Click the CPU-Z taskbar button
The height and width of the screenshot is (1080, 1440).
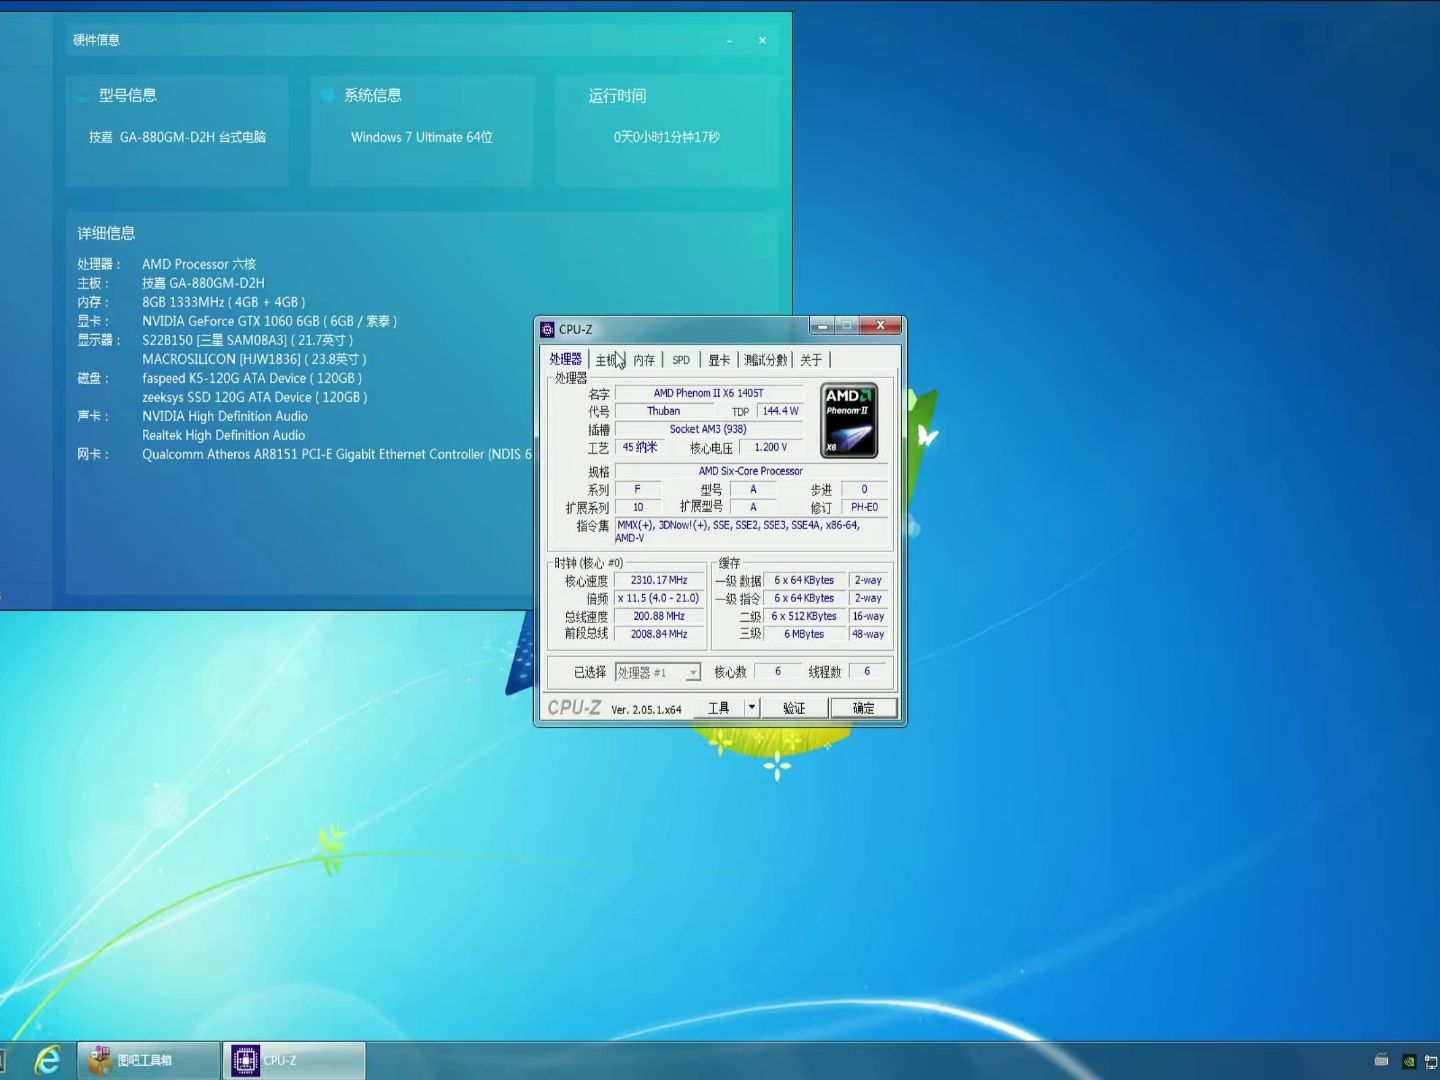(294, 1060)
